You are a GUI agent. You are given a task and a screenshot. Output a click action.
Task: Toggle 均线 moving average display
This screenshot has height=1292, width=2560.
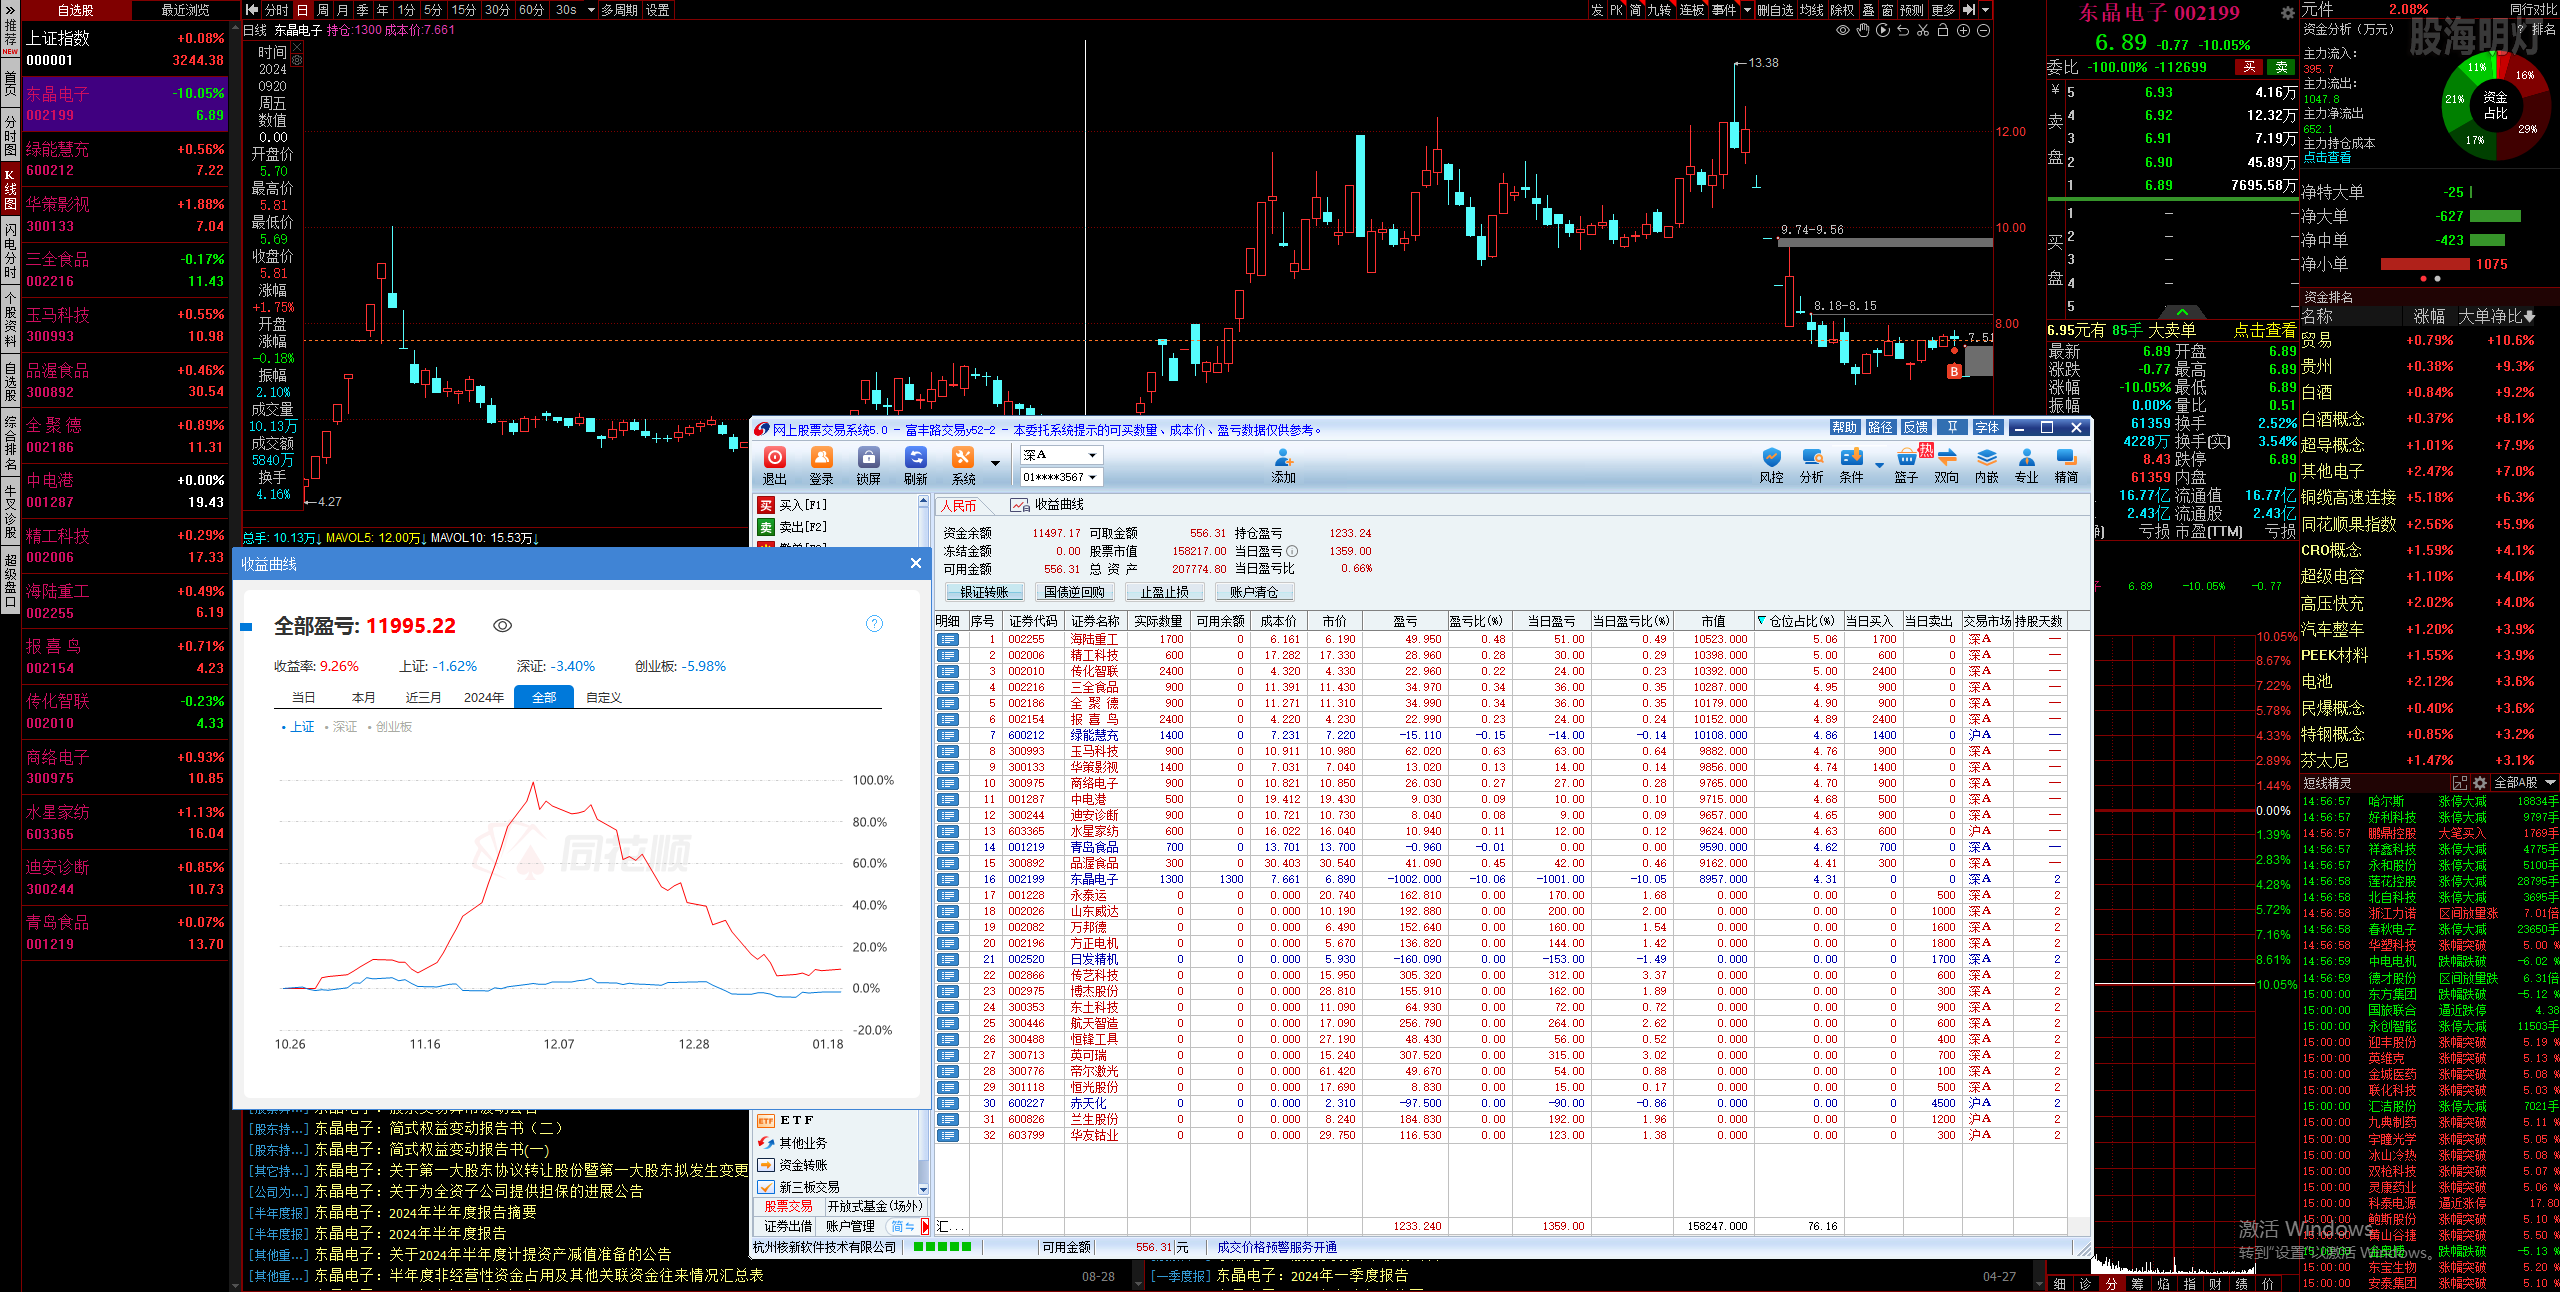tap(1812, 10)
